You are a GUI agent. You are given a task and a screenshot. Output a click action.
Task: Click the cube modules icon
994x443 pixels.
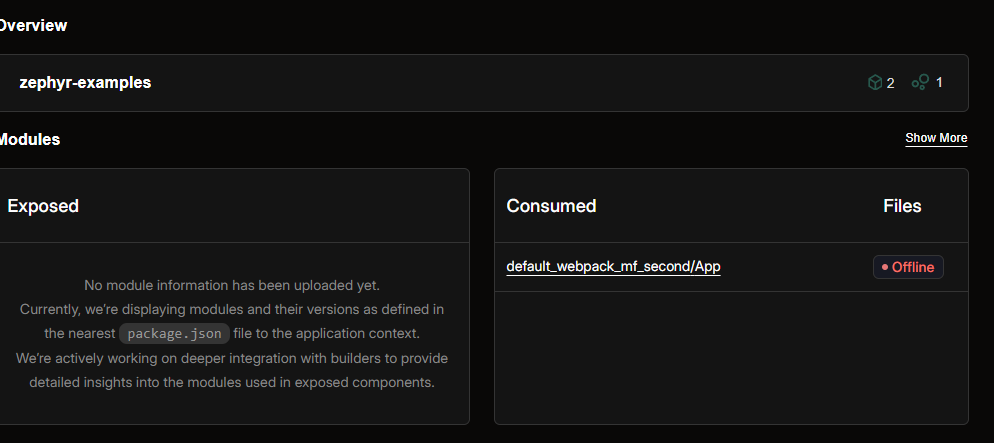pos(875,82)
